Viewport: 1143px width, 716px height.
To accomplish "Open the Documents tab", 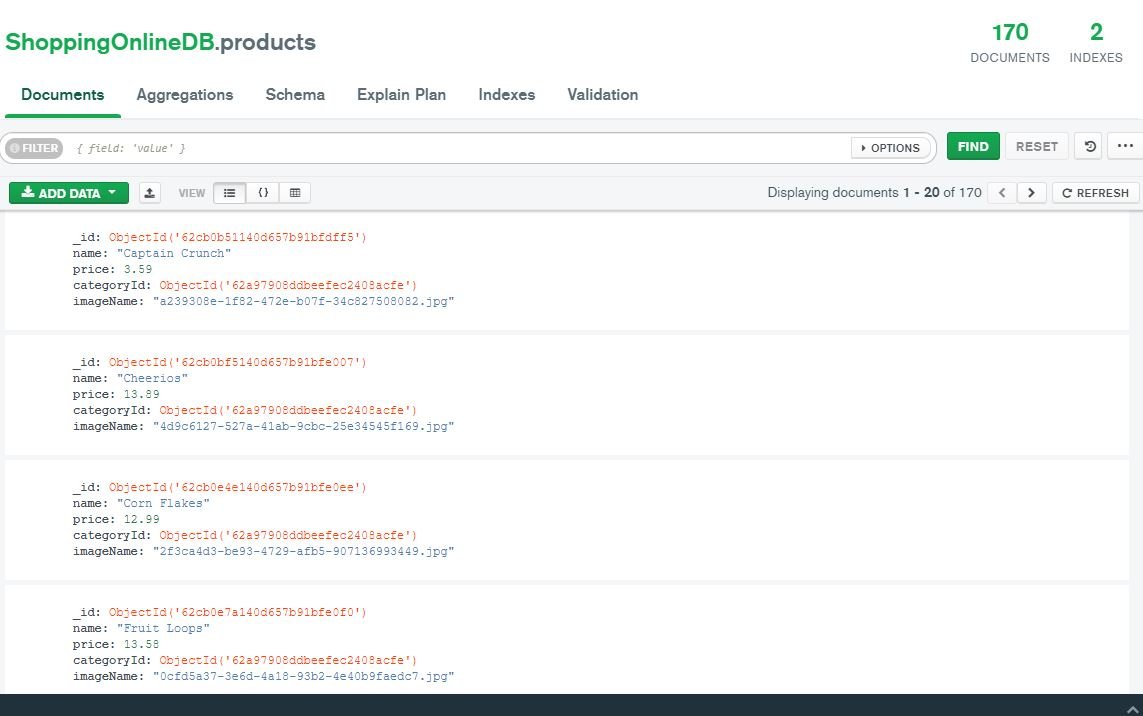I will click(63, 95).
